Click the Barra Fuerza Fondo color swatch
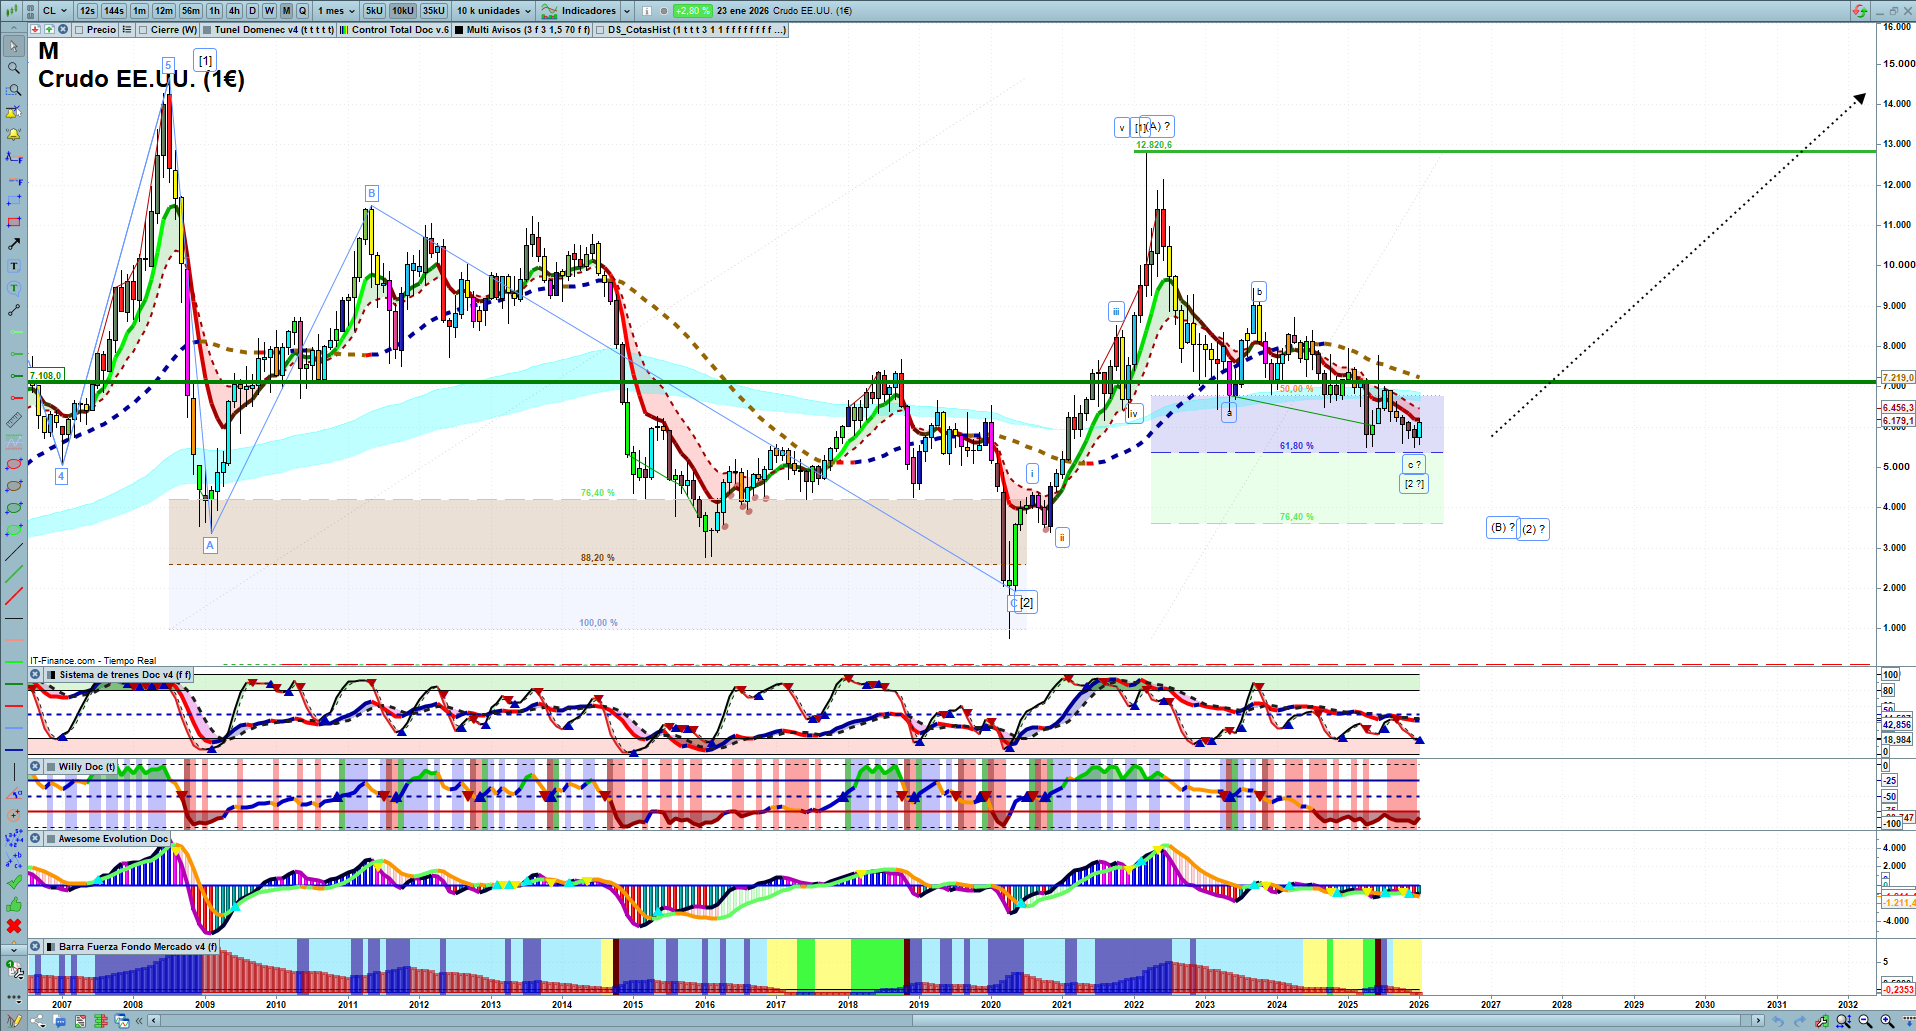The image size is (1916, 1031). click(50, 947)
